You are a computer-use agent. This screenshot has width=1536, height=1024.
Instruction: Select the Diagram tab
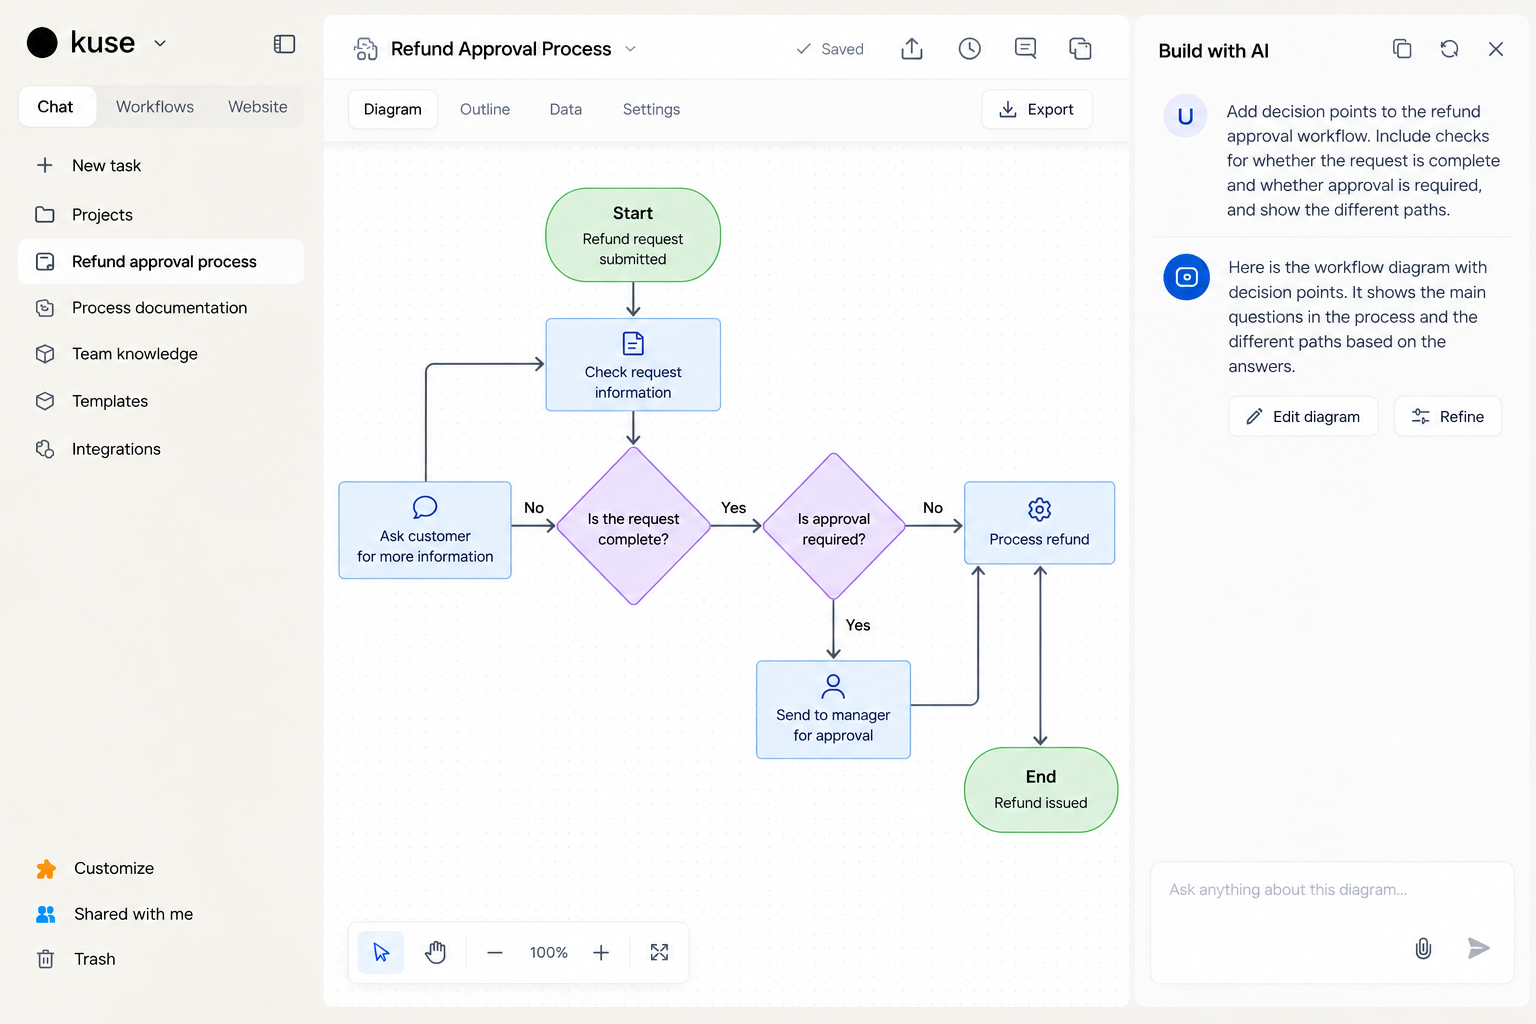[393, 110]
